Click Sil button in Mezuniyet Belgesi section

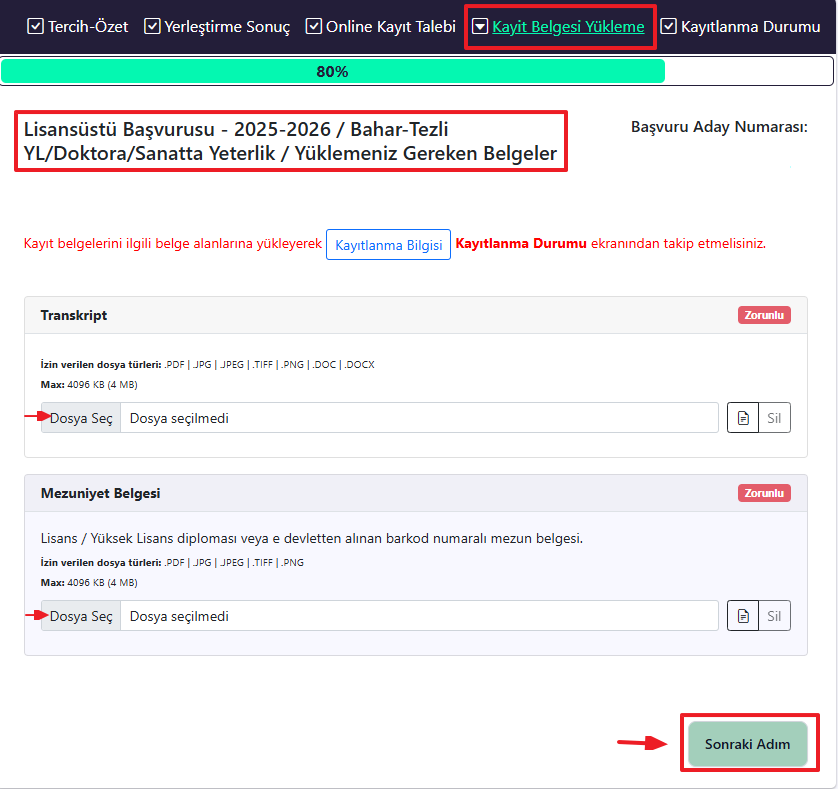[x=774, y=616]
